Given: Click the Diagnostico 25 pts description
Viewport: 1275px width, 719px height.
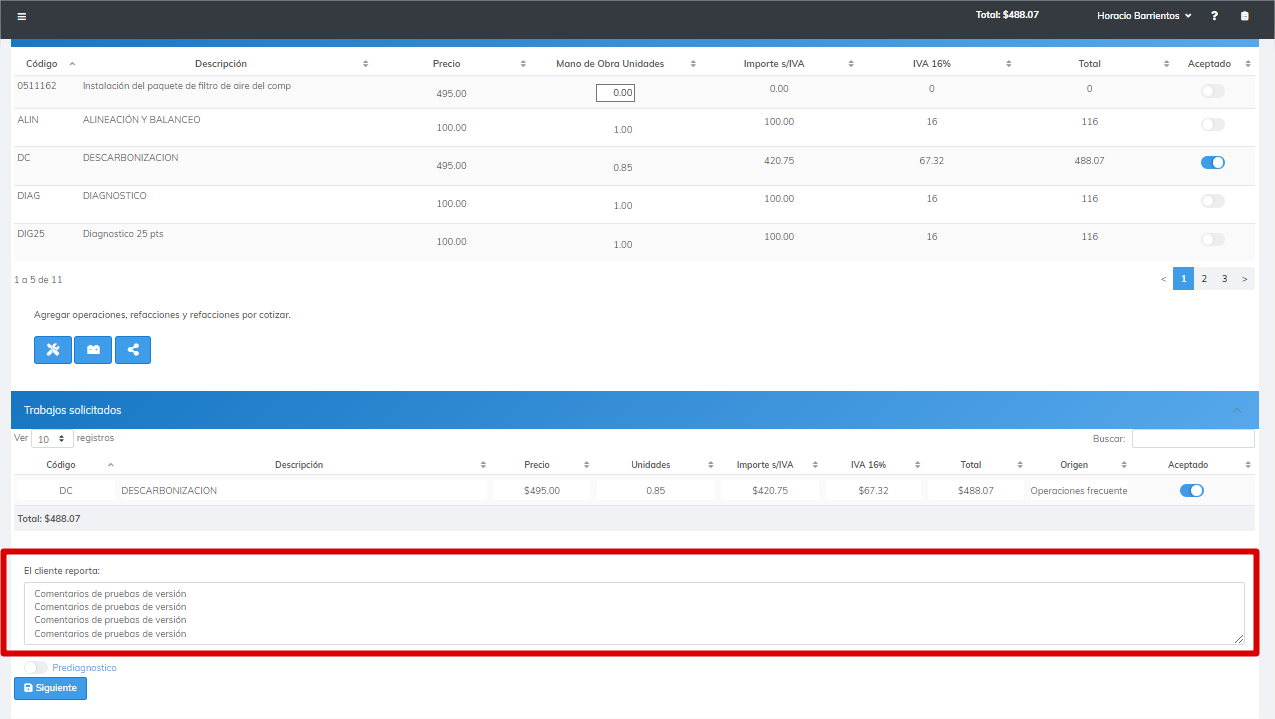Looking at the screenshot, I should click(x=122, y=234).
